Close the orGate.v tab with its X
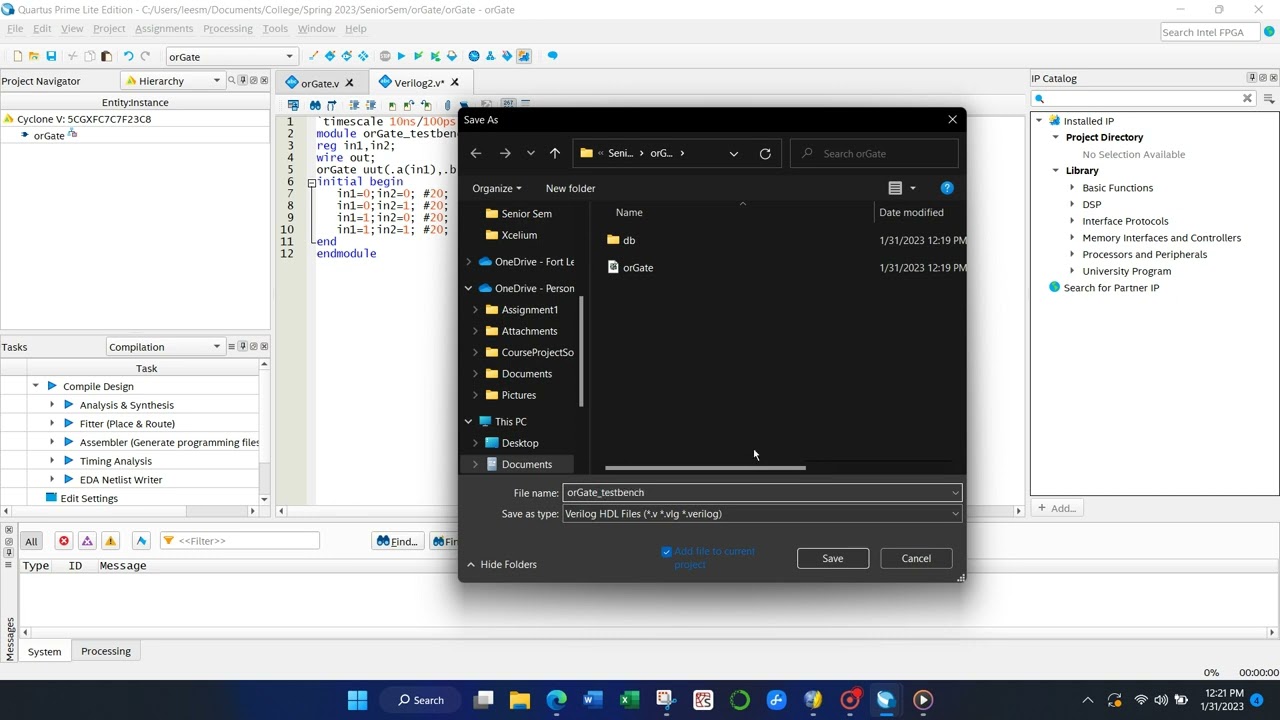 click(x=348, y=83)
